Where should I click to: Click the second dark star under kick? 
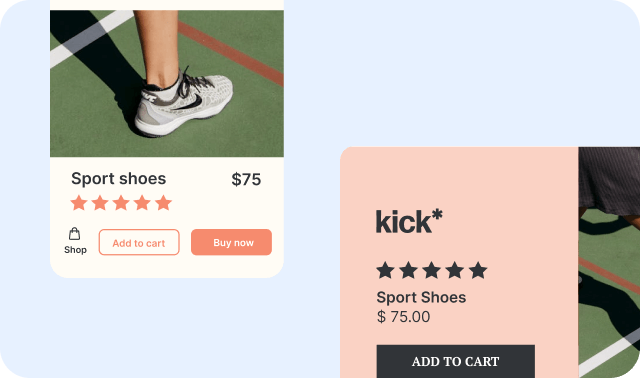pos(408,271)
